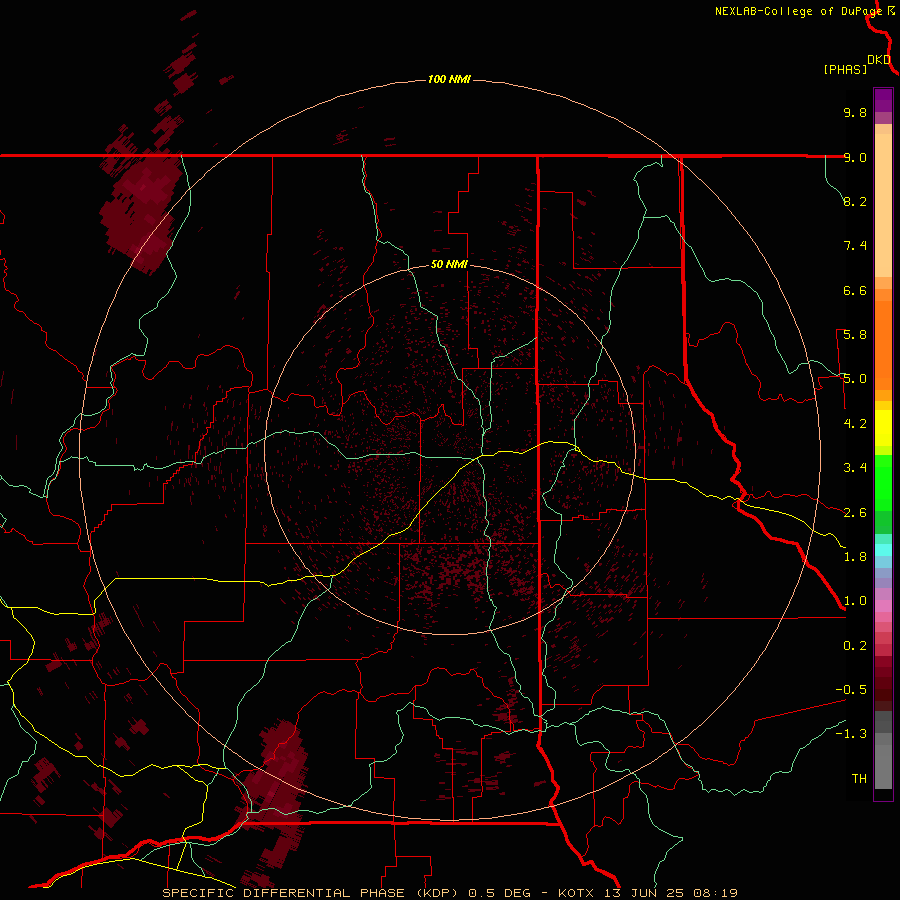
Task: Click the [PHAS] legend heading
Action: click(845, 69)
